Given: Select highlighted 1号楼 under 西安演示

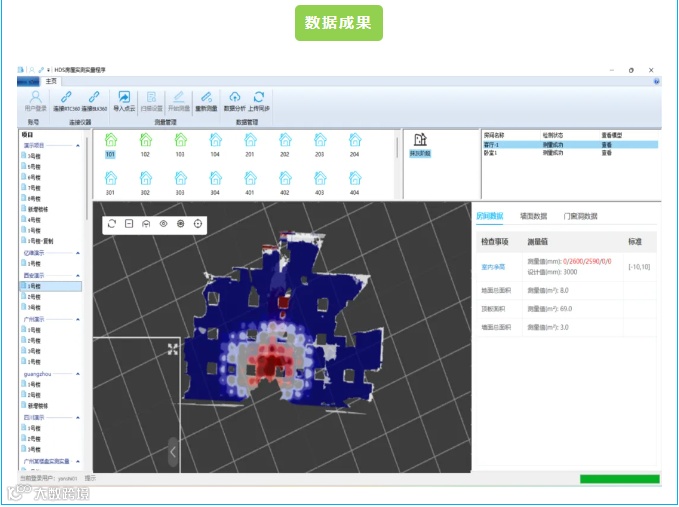Looking at the screenshot, I should (x=51, y=286).
